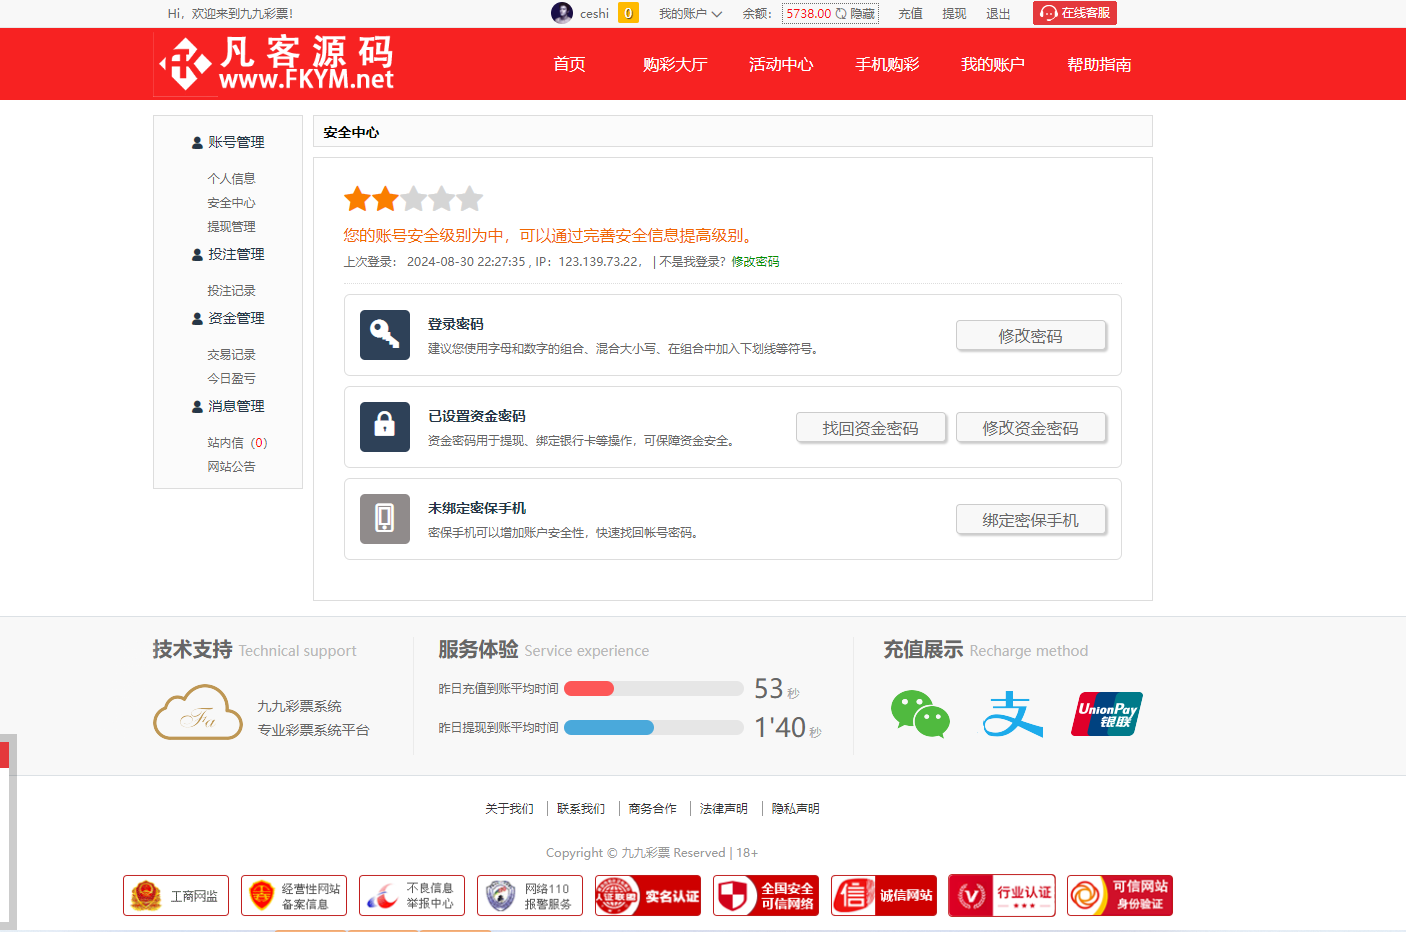
Task: Click the recharge arrival time progress bar
Action: 653,688
